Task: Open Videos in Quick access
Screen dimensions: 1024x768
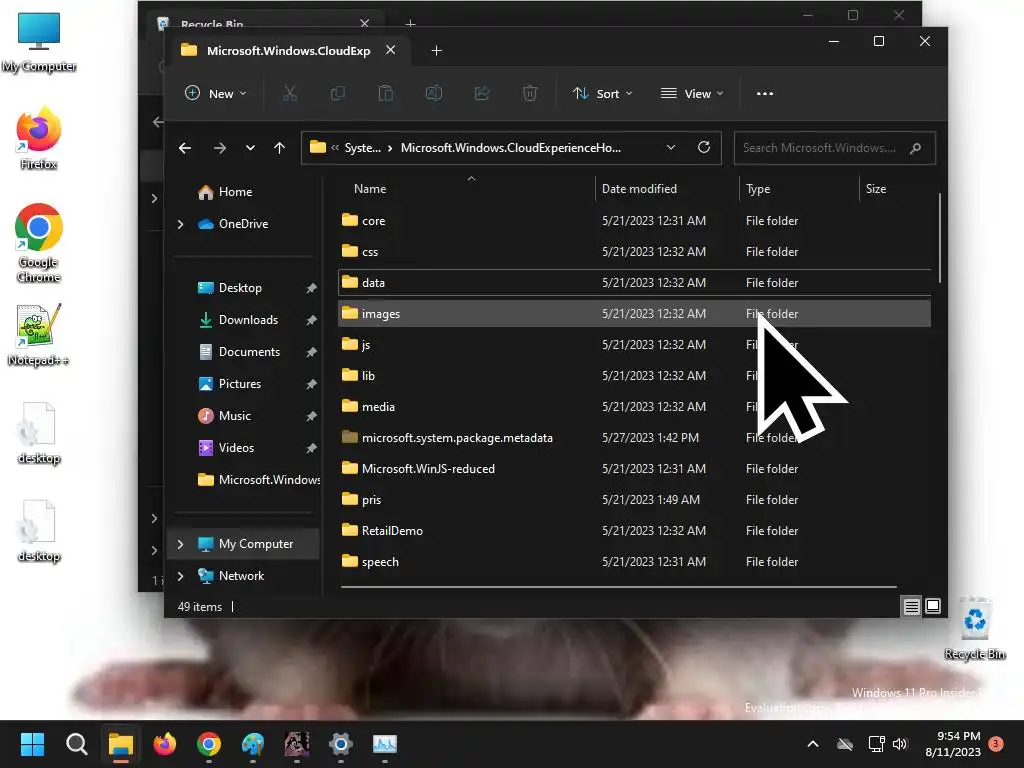Action: [x=236, y=448]
